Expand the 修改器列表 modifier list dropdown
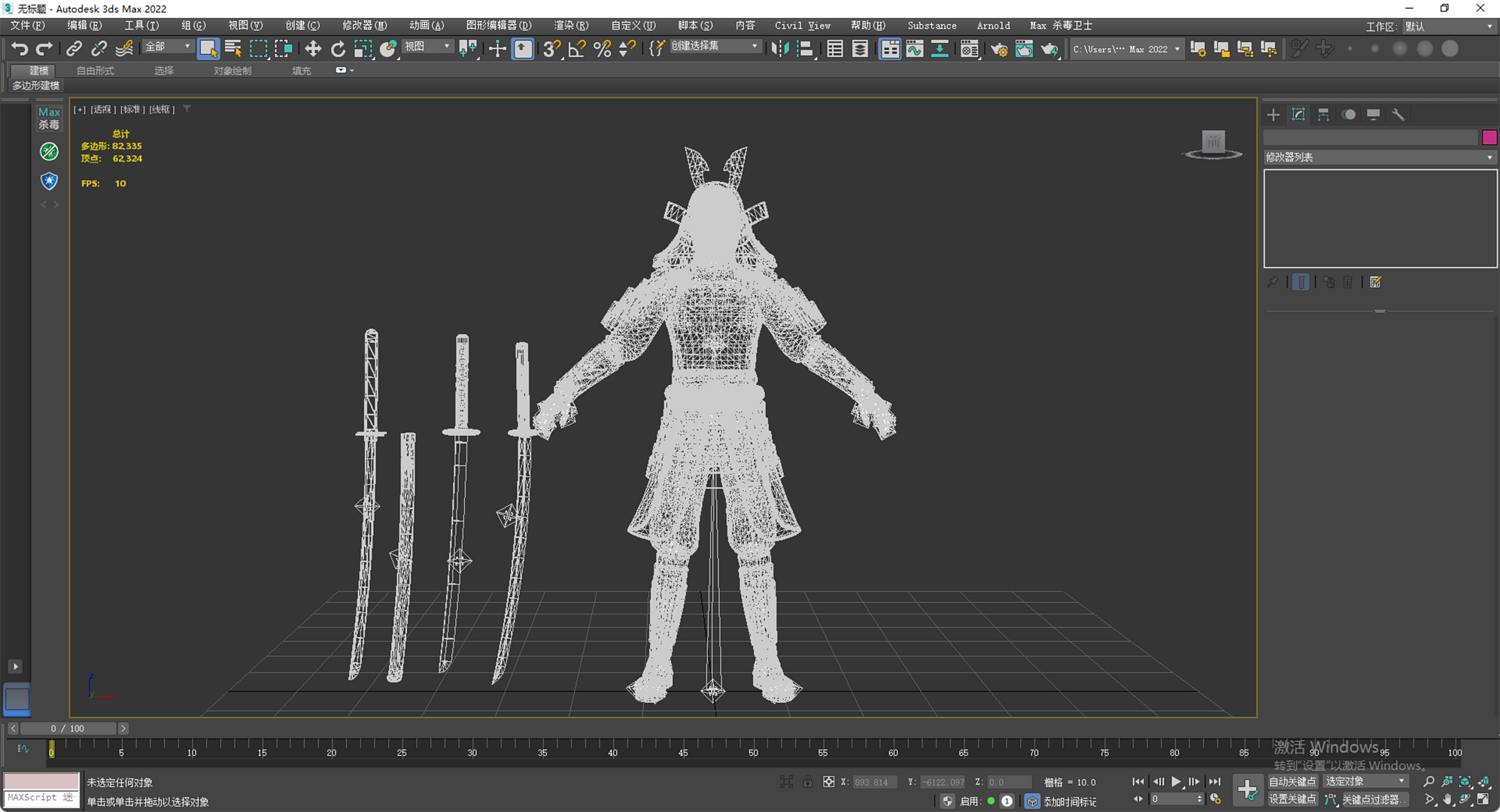The width and height of the screenshot is (1500, 812). (x=1380, y=157)
